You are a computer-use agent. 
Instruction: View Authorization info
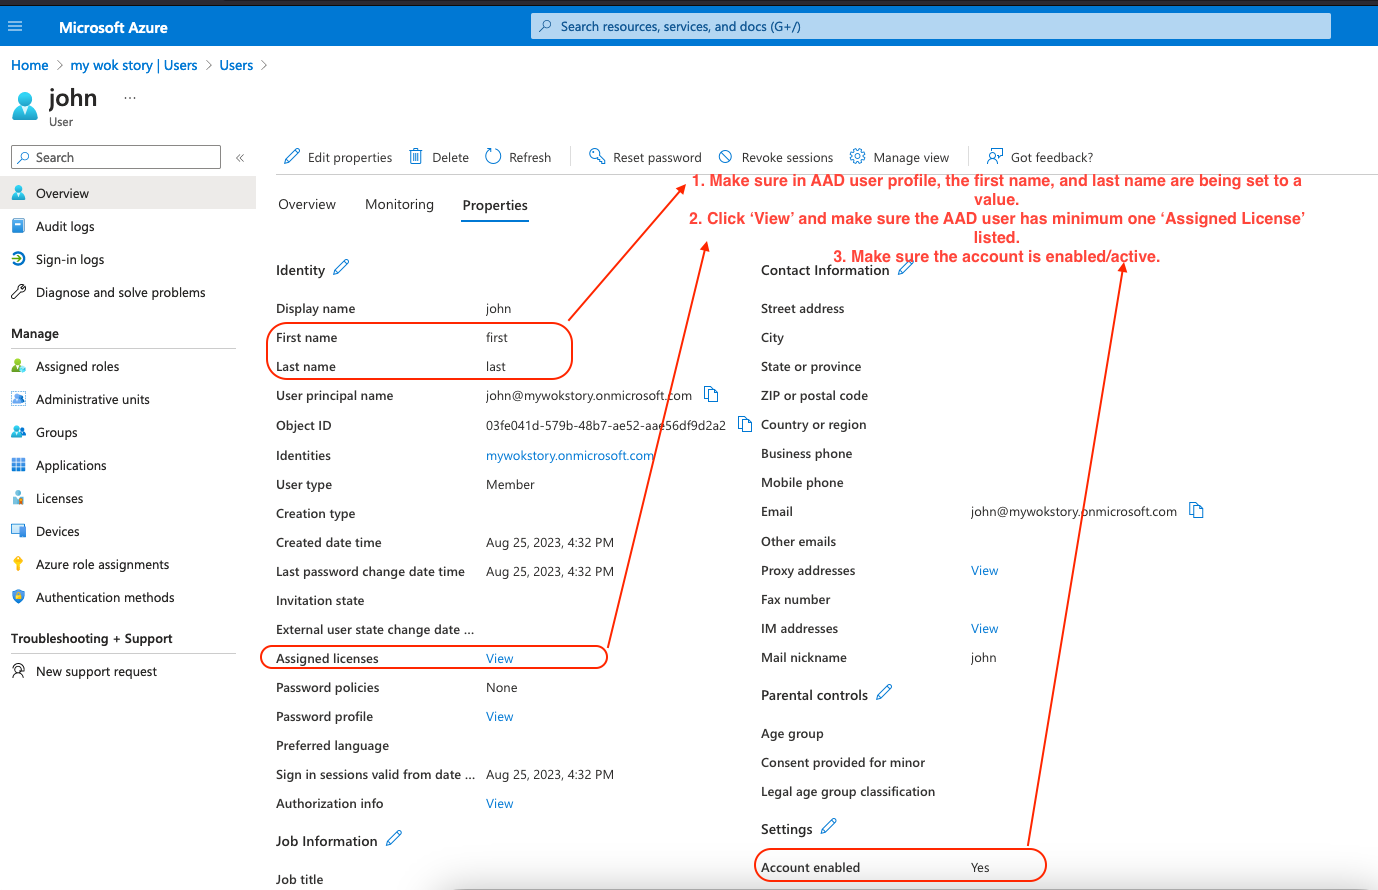click(499, 803)
